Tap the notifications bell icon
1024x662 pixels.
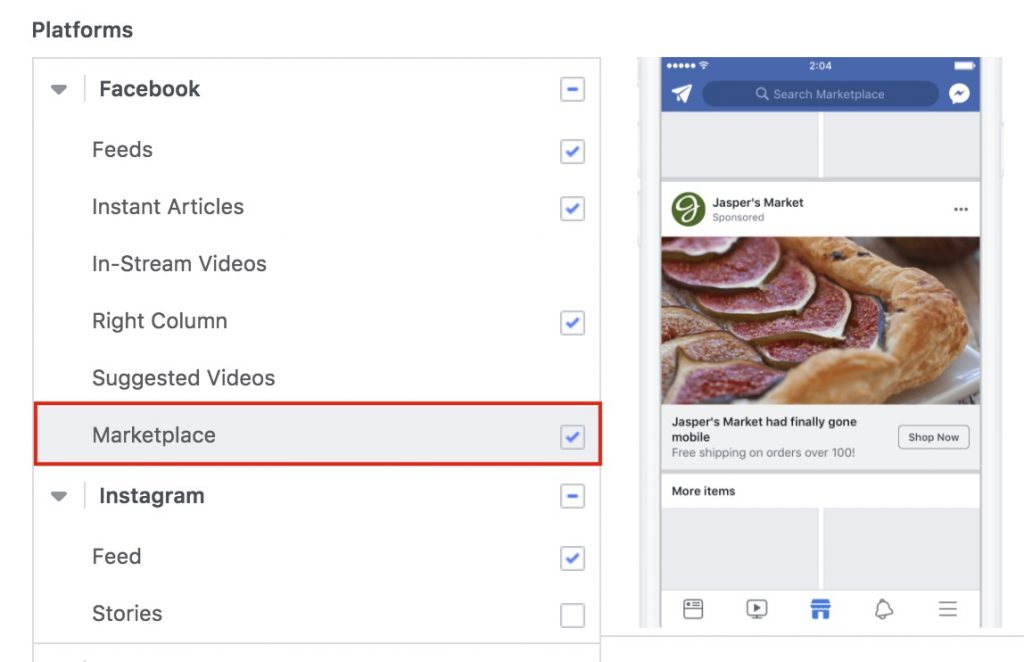point(884,608)
